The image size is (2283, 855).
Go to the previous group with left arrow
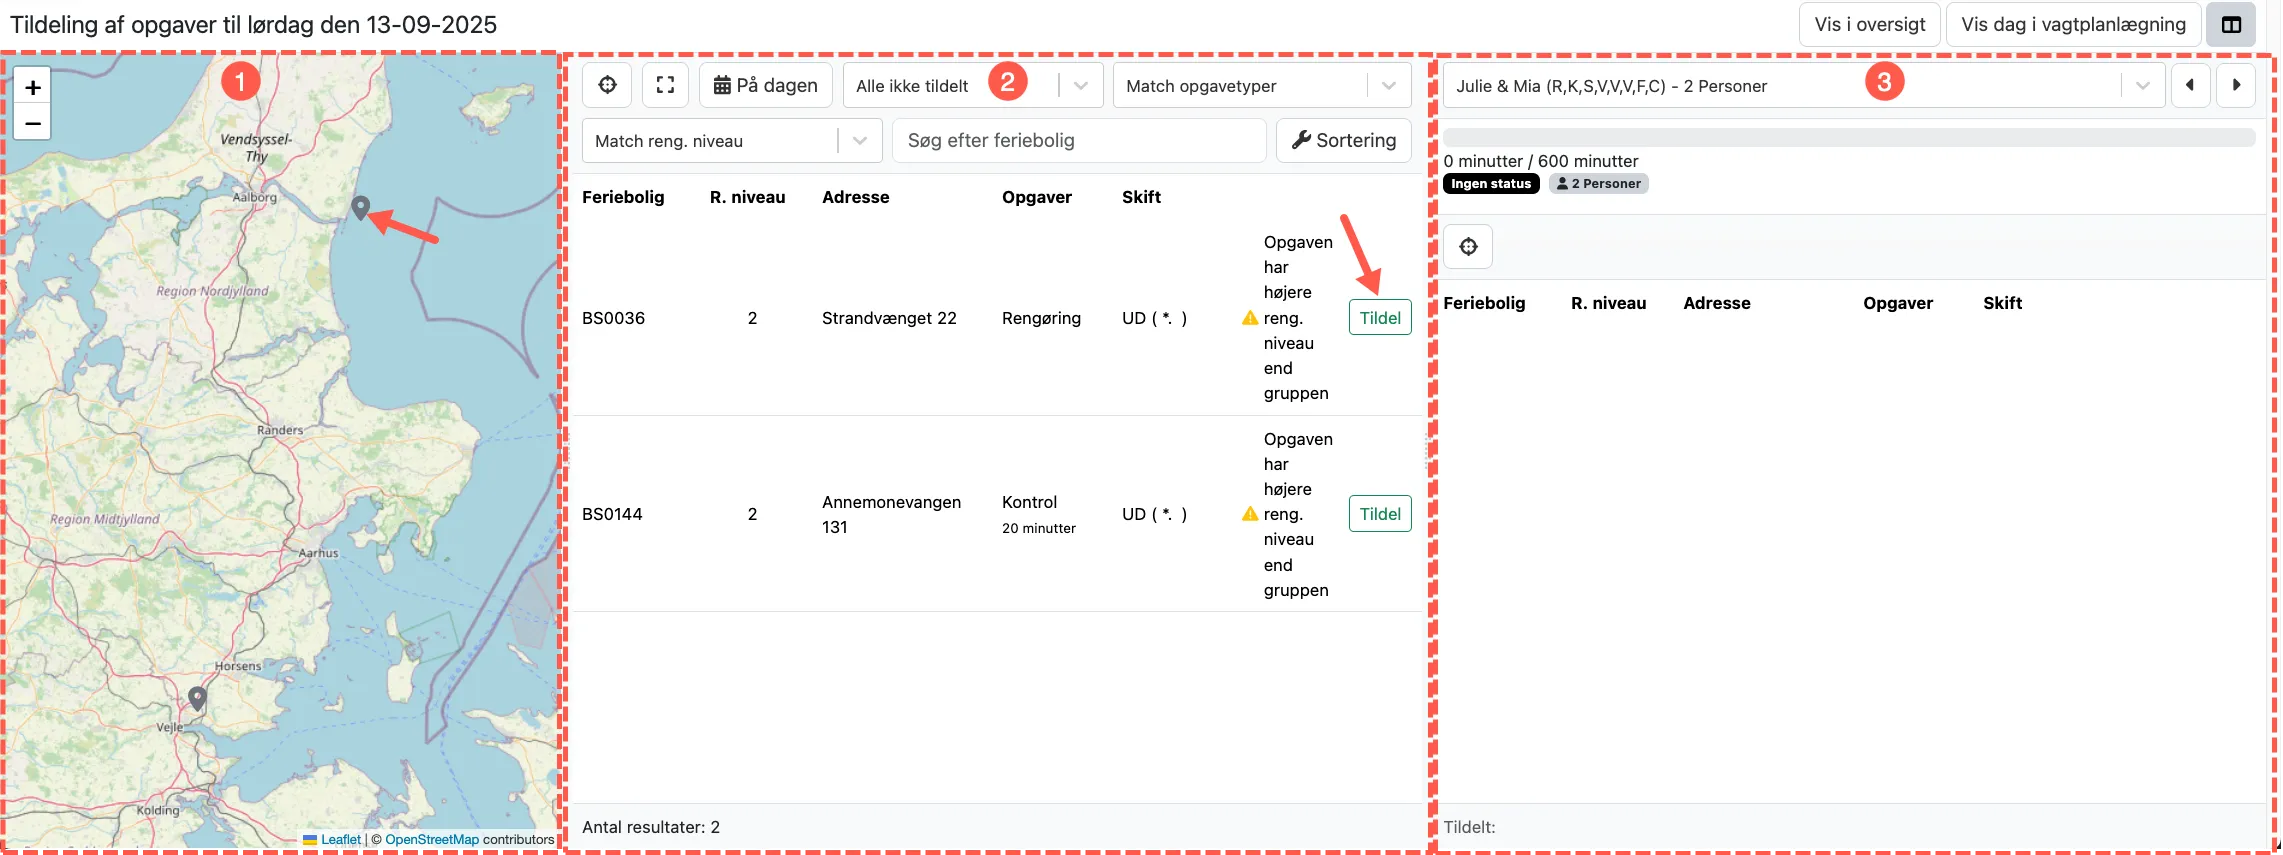(2190, 85)
